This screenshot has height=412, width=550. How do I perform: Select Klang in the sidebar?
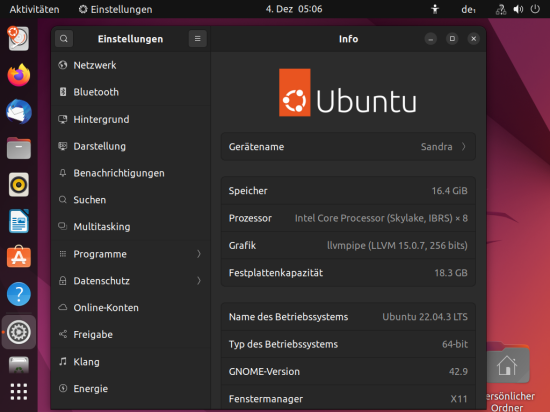(130, 362)
